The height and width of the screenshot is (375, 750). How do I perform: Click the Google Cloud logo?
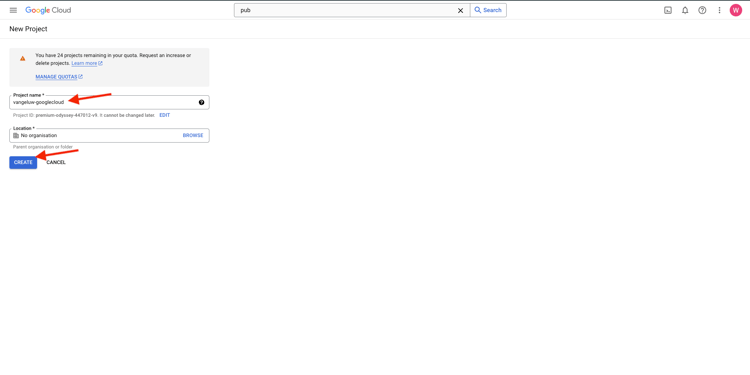tap(48, 10)
